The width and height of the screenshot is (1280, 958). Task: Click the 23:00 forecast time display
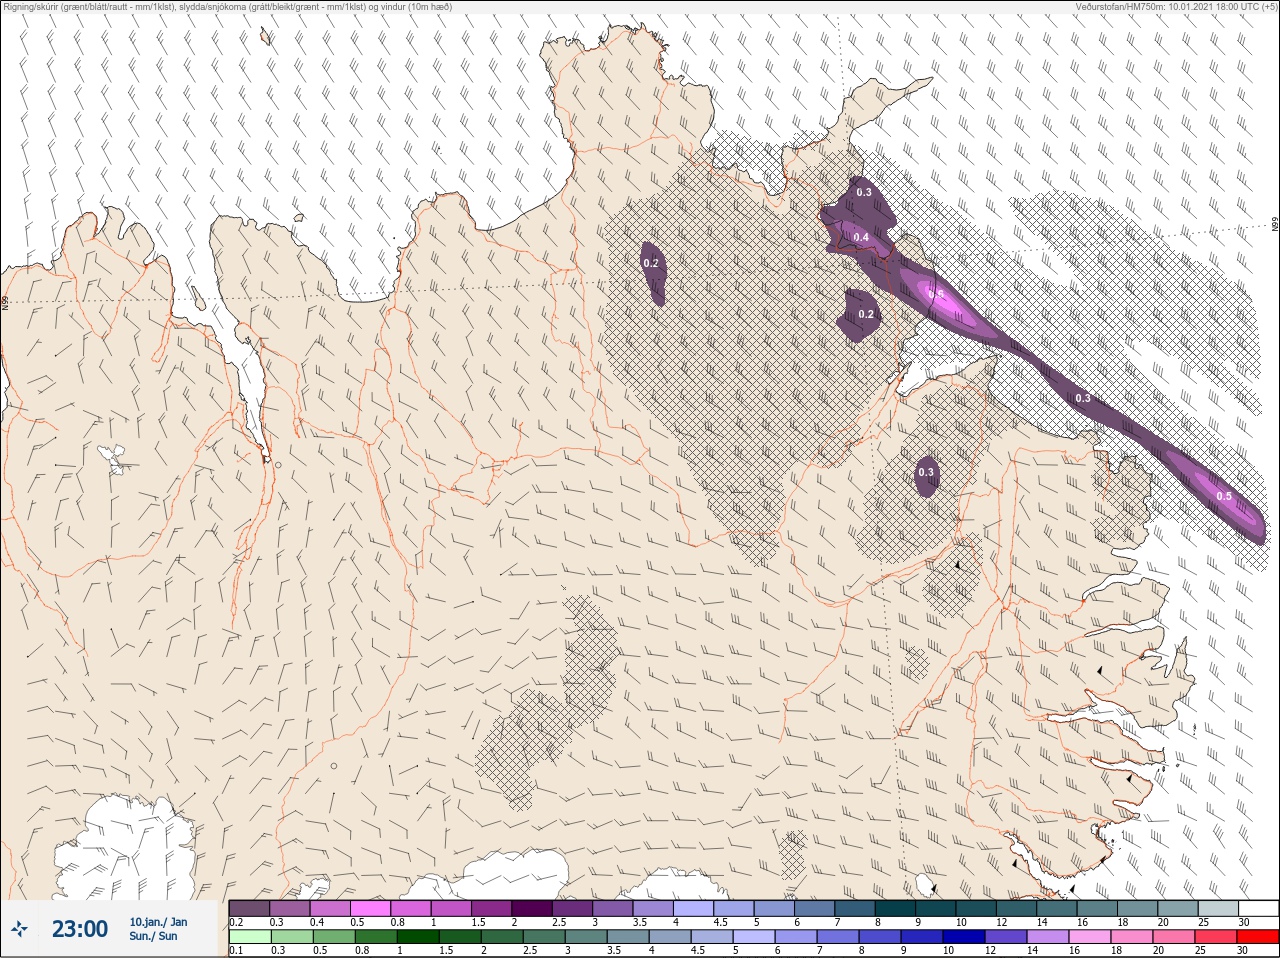coord(80,929)
